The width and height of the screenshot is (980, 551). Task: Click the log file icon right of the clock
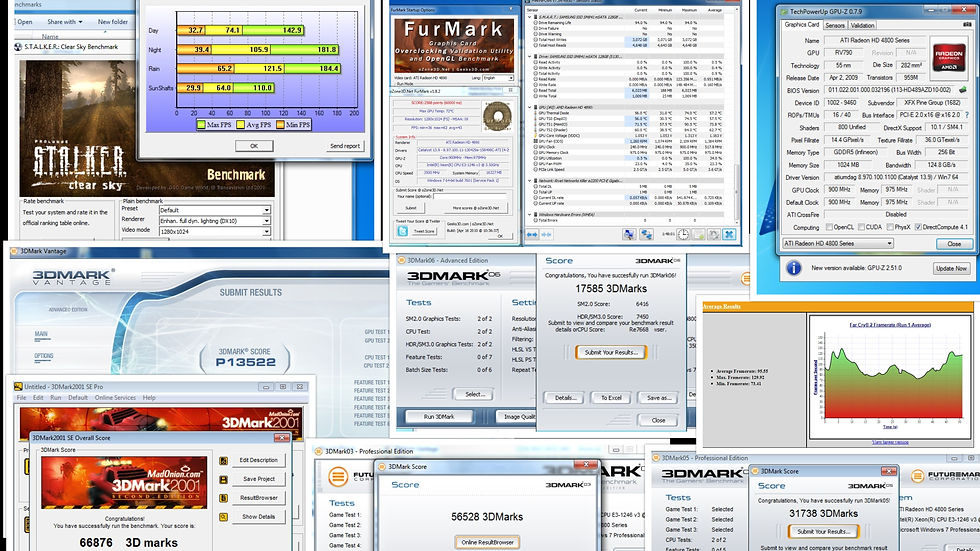coord(699,234)
